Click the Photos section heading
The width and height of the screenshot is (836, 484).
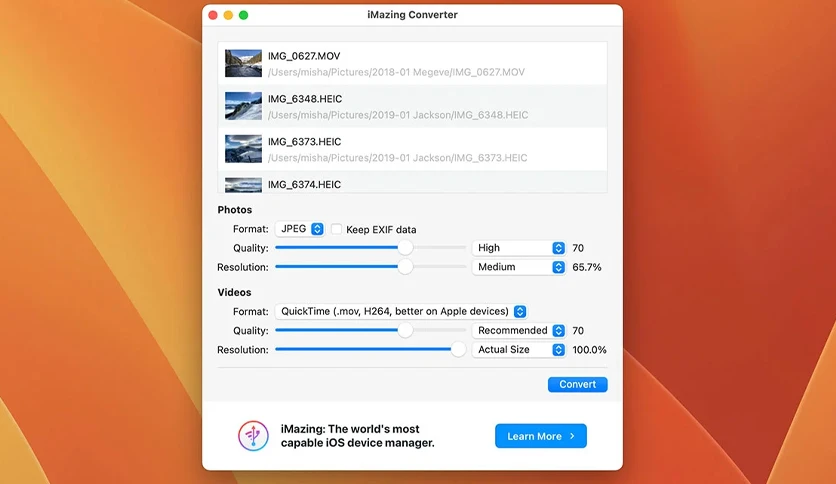coord(235,209)
